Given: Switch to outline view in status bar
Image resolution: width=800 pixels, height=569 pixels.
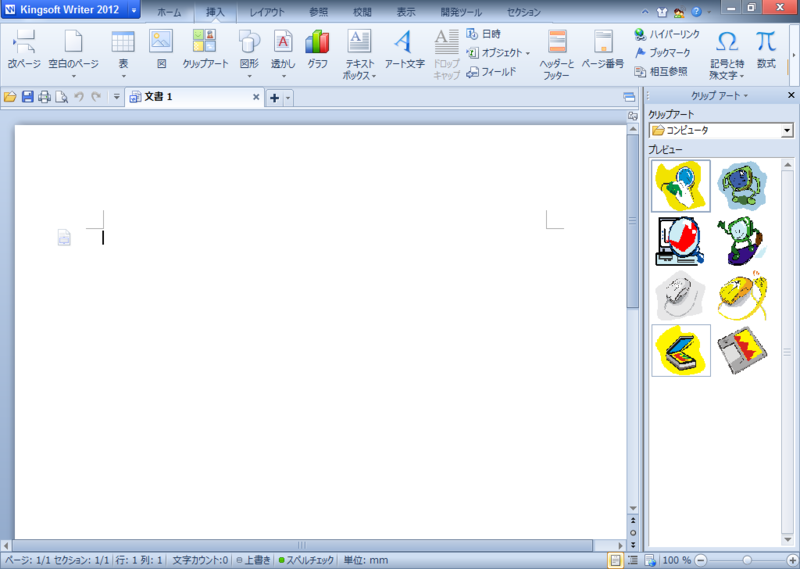Looking at the screenshot, I should point(633,560).
